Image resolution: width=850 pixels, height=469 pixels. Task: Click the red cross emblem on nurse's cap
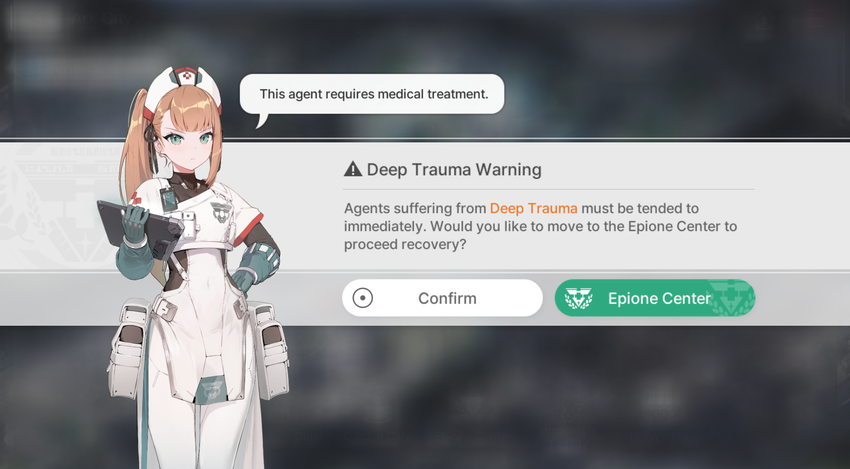188,76
